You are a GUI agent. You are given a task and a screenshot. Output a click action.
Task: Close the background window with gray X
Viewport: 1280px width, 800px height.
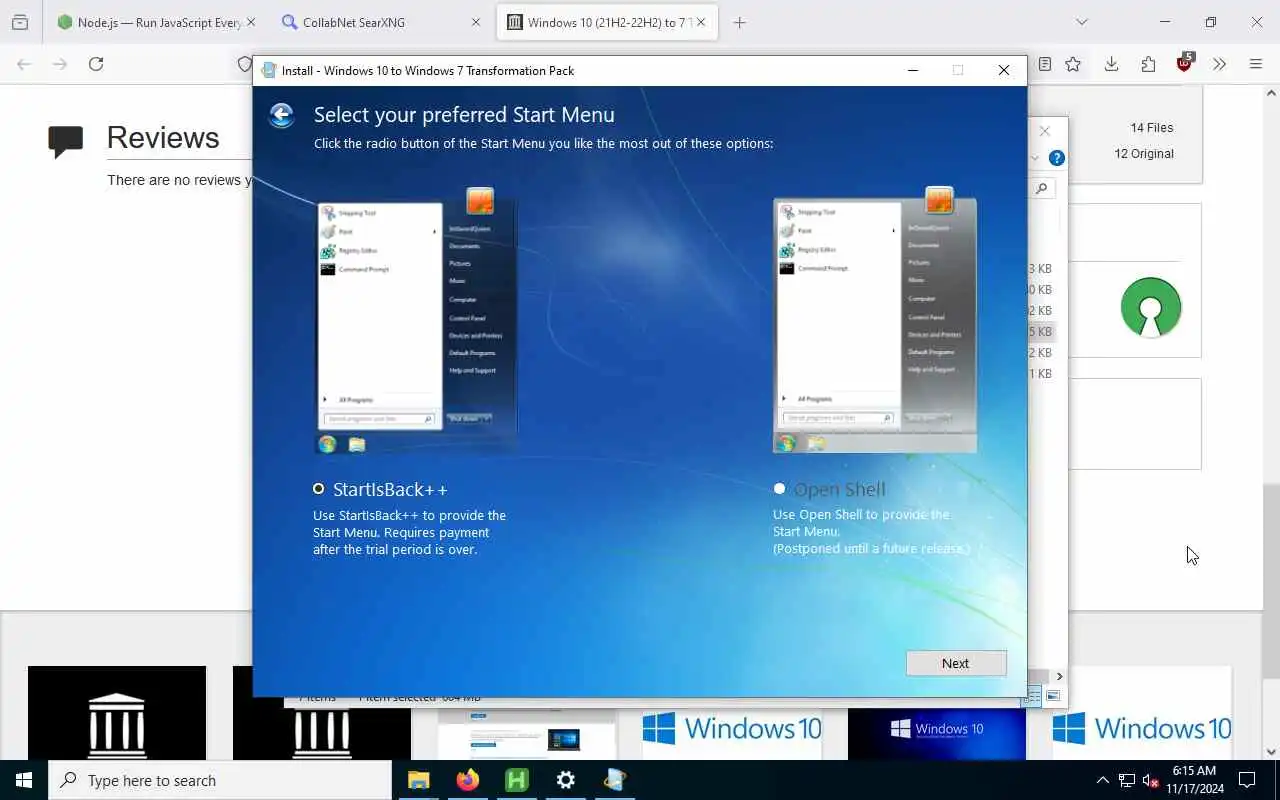(x=1045, y=131)
